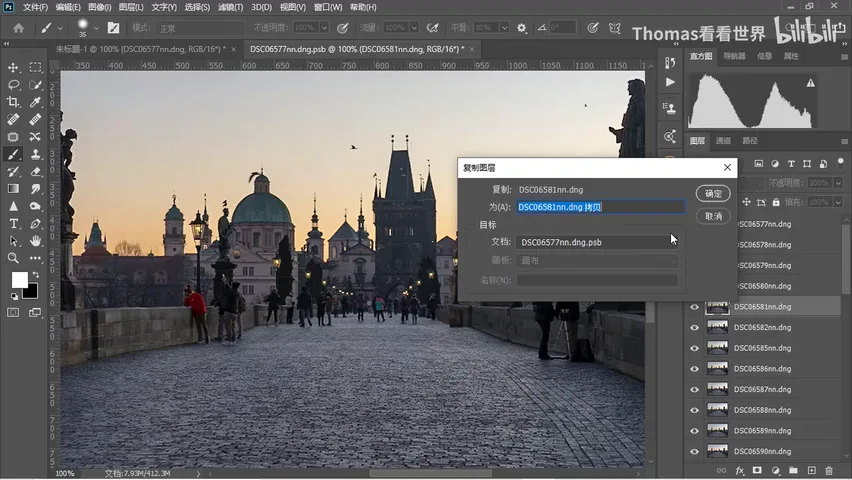Open the Actions play panel icon
The height and width of the screenshot is (480, 852).
click(x=670, y=82)
